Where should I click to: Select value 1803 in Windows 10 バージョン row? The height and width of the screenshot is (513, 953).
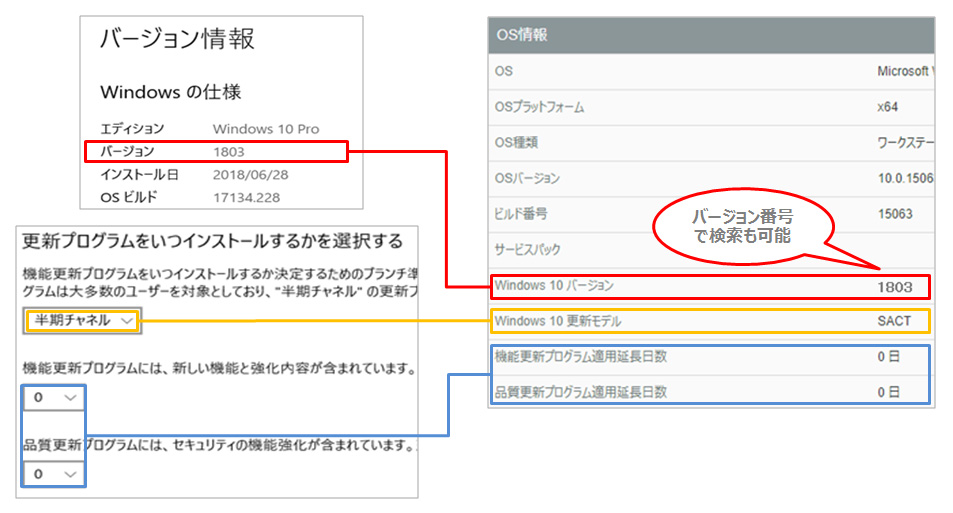pos(895,287)
